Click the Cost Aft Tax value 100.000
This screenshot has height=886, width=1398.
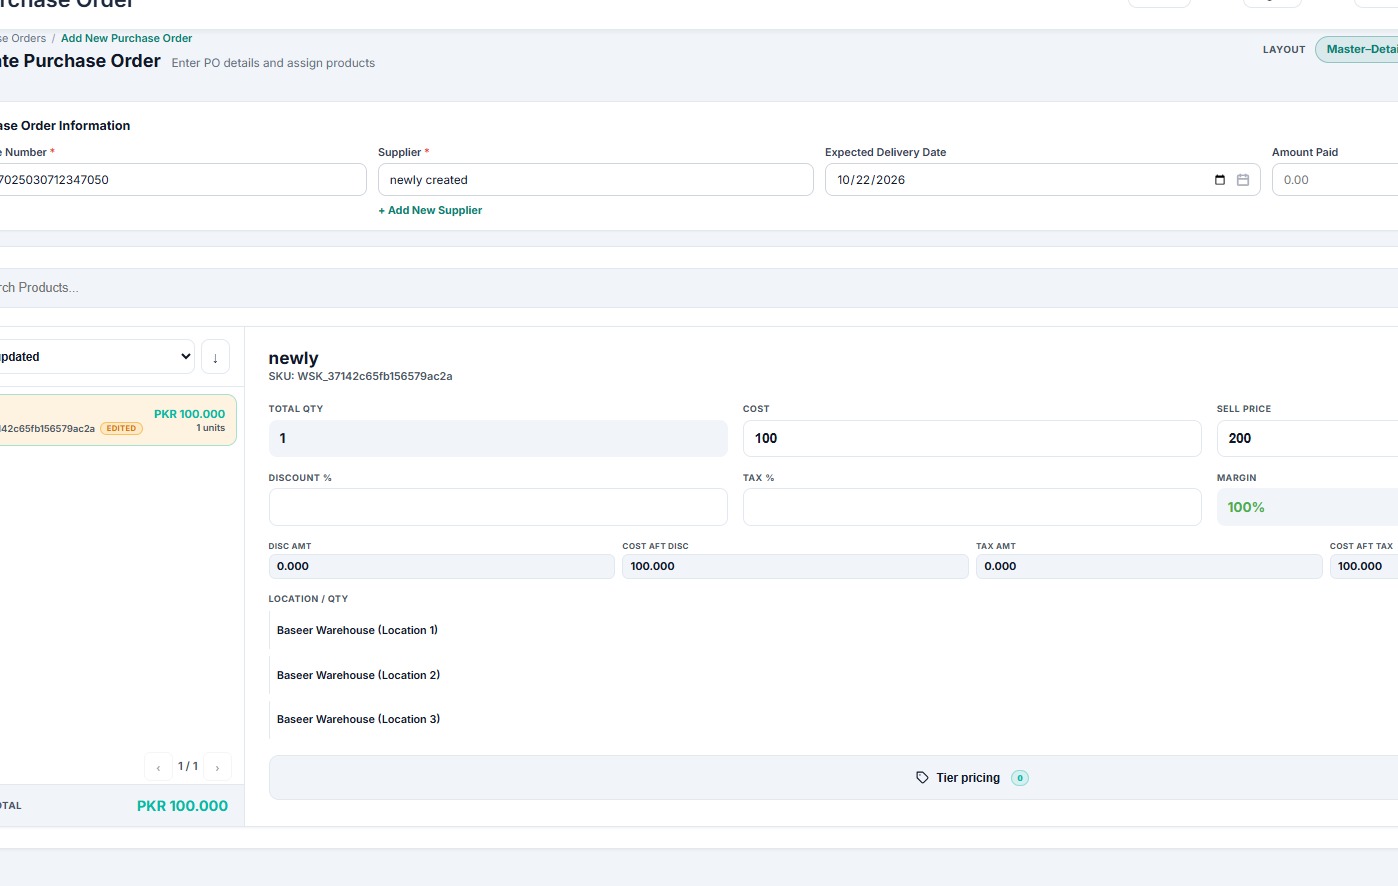[x=1364, y=566]
